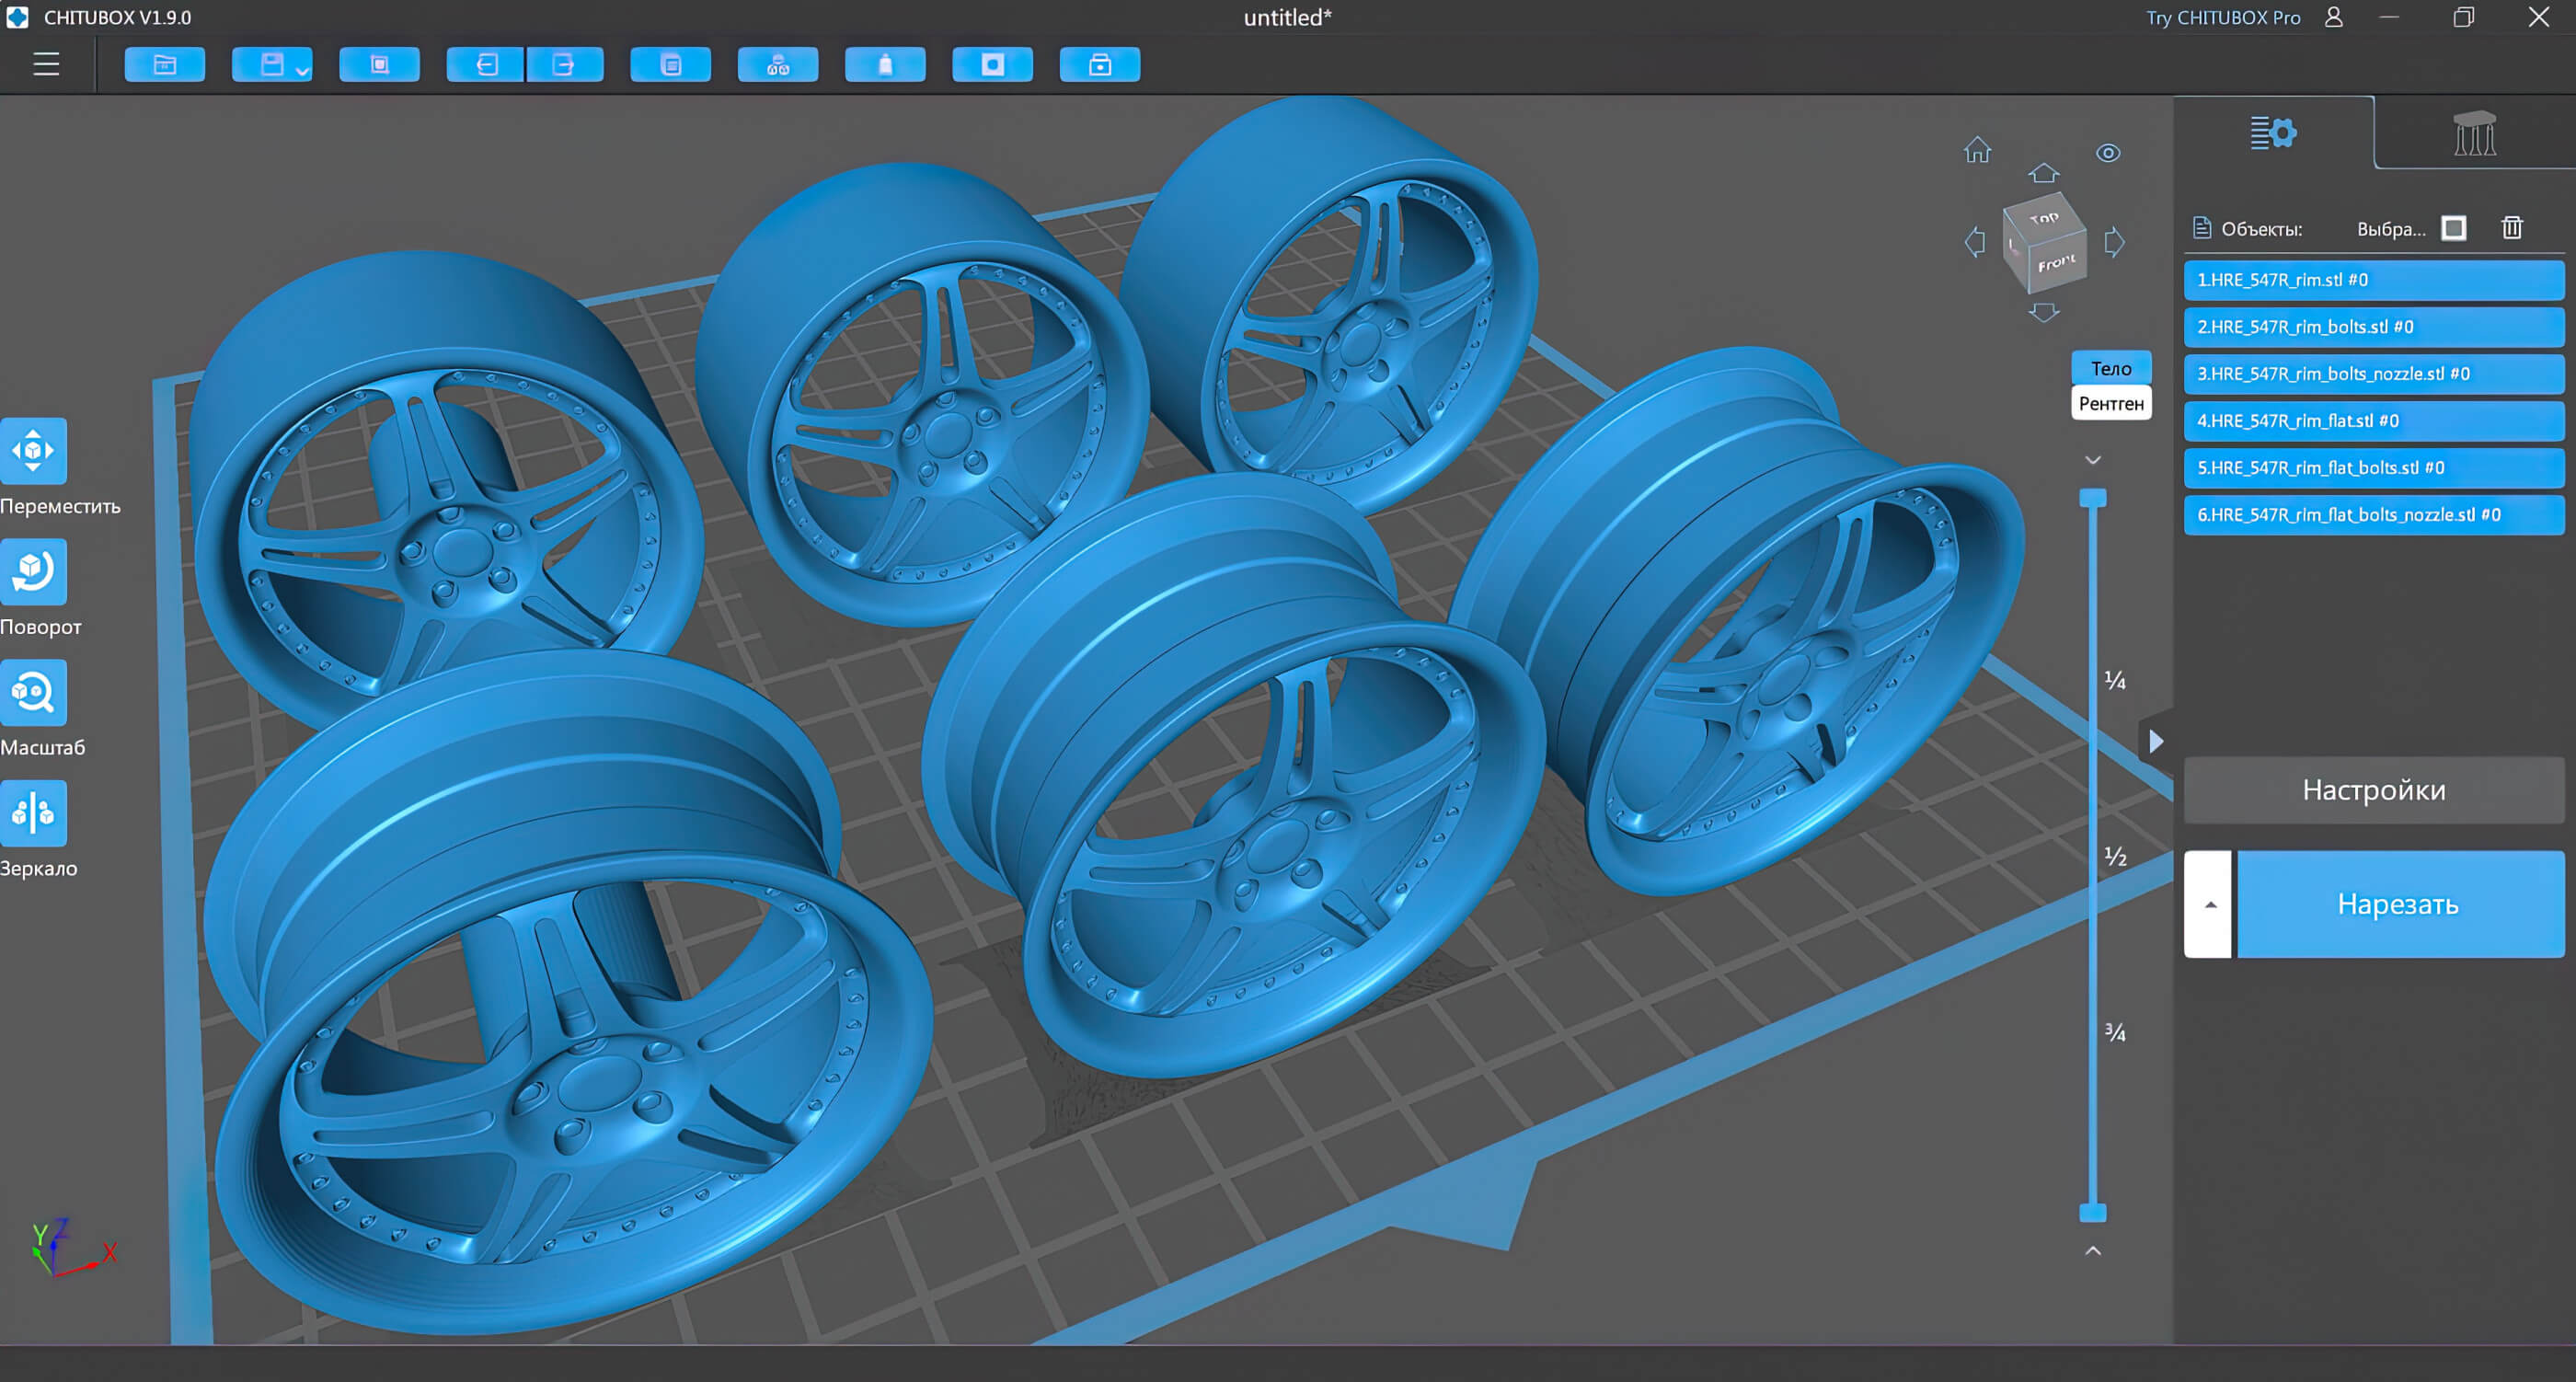This screenshot has height=1382, width=2576.
Task: Reset view with the home icon
Action: [1977, 150]
